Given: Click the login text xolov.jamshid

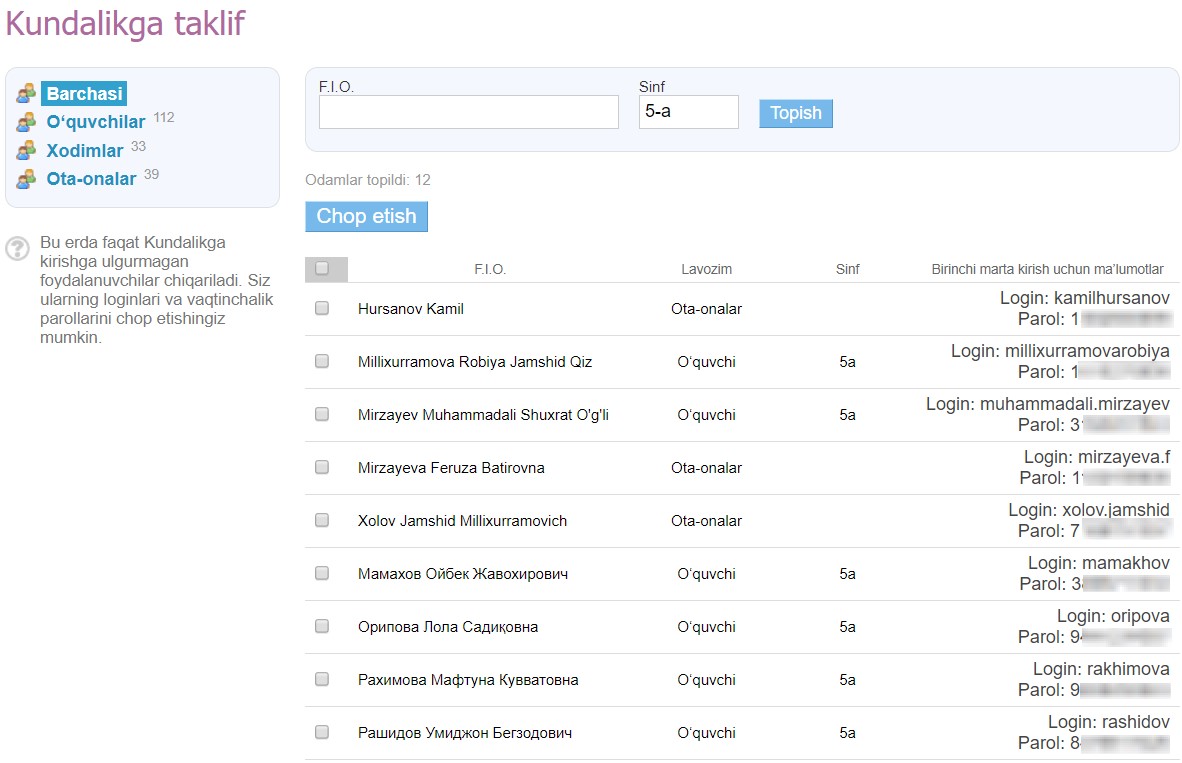Looking at the screenshot, I should 1116,510.
